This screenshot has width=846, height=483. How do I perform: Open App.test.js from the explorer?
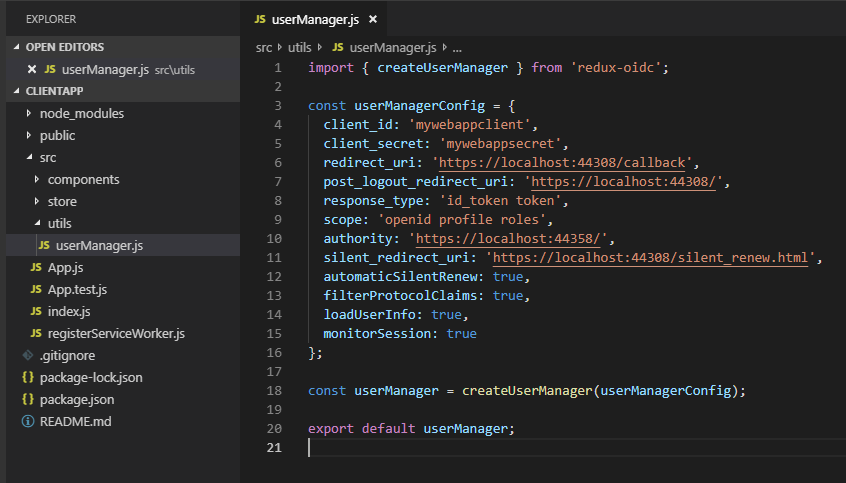point(78,290)
